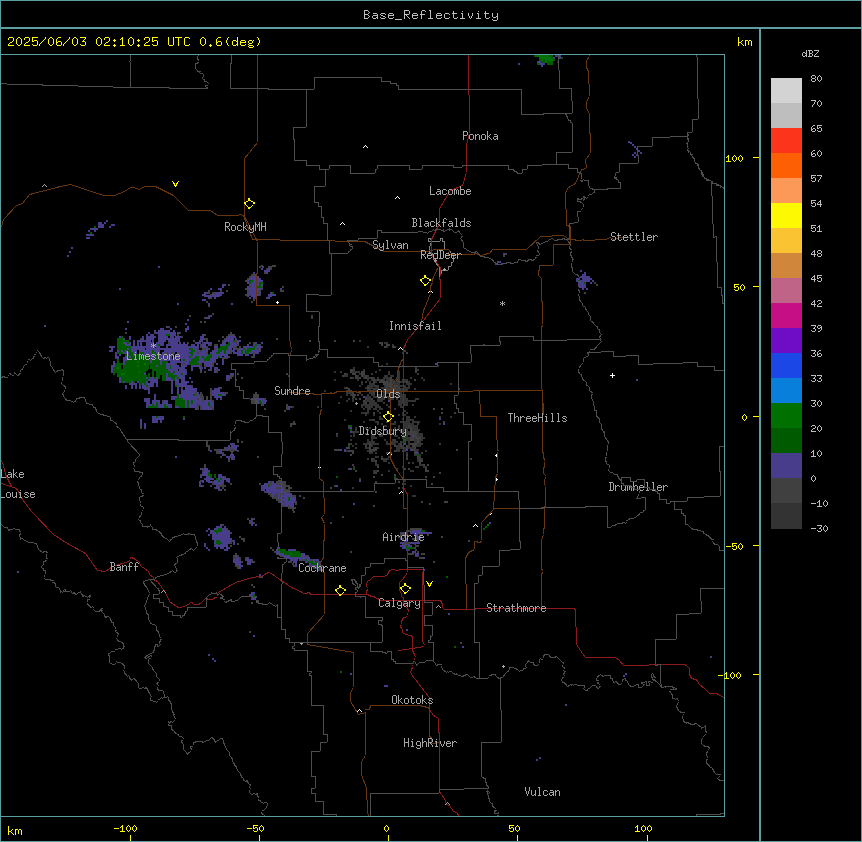This screenshot has height=842, width=862.
Task: Click the Cochrane town label
Action: [x=322, y=568]
